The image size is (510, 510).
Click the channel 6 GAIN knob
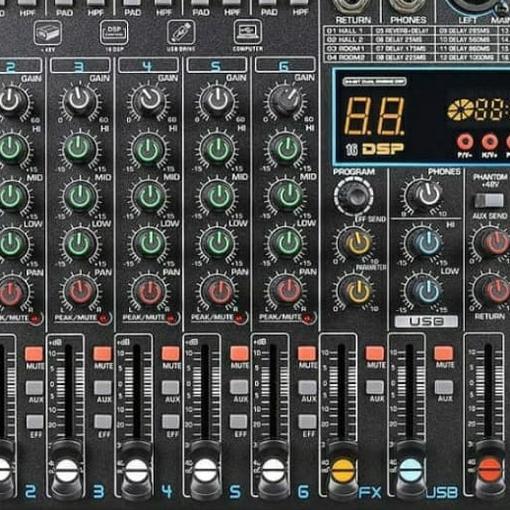[x=286, y=100]
